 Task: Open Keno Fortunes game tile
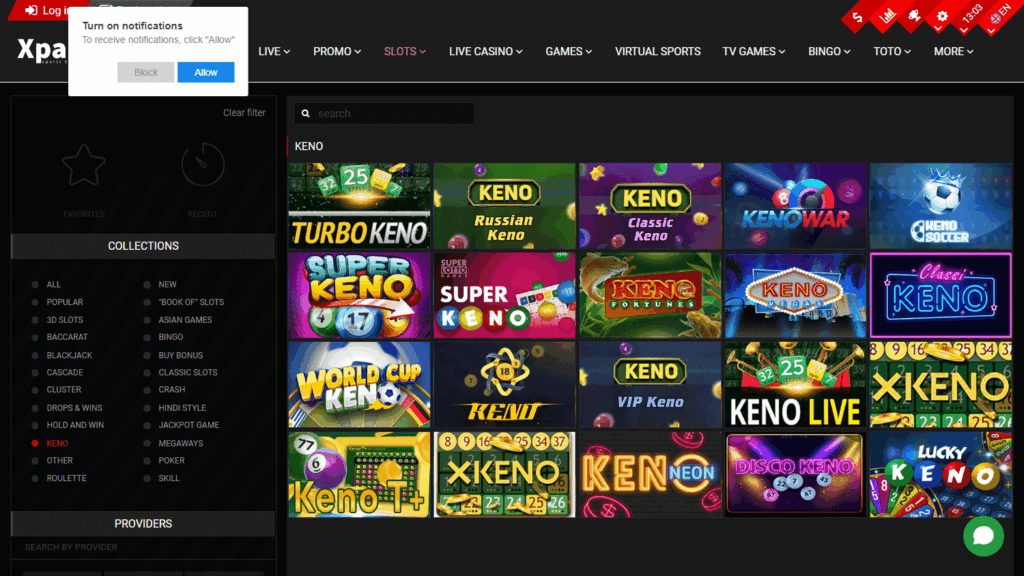pos(650,295)
